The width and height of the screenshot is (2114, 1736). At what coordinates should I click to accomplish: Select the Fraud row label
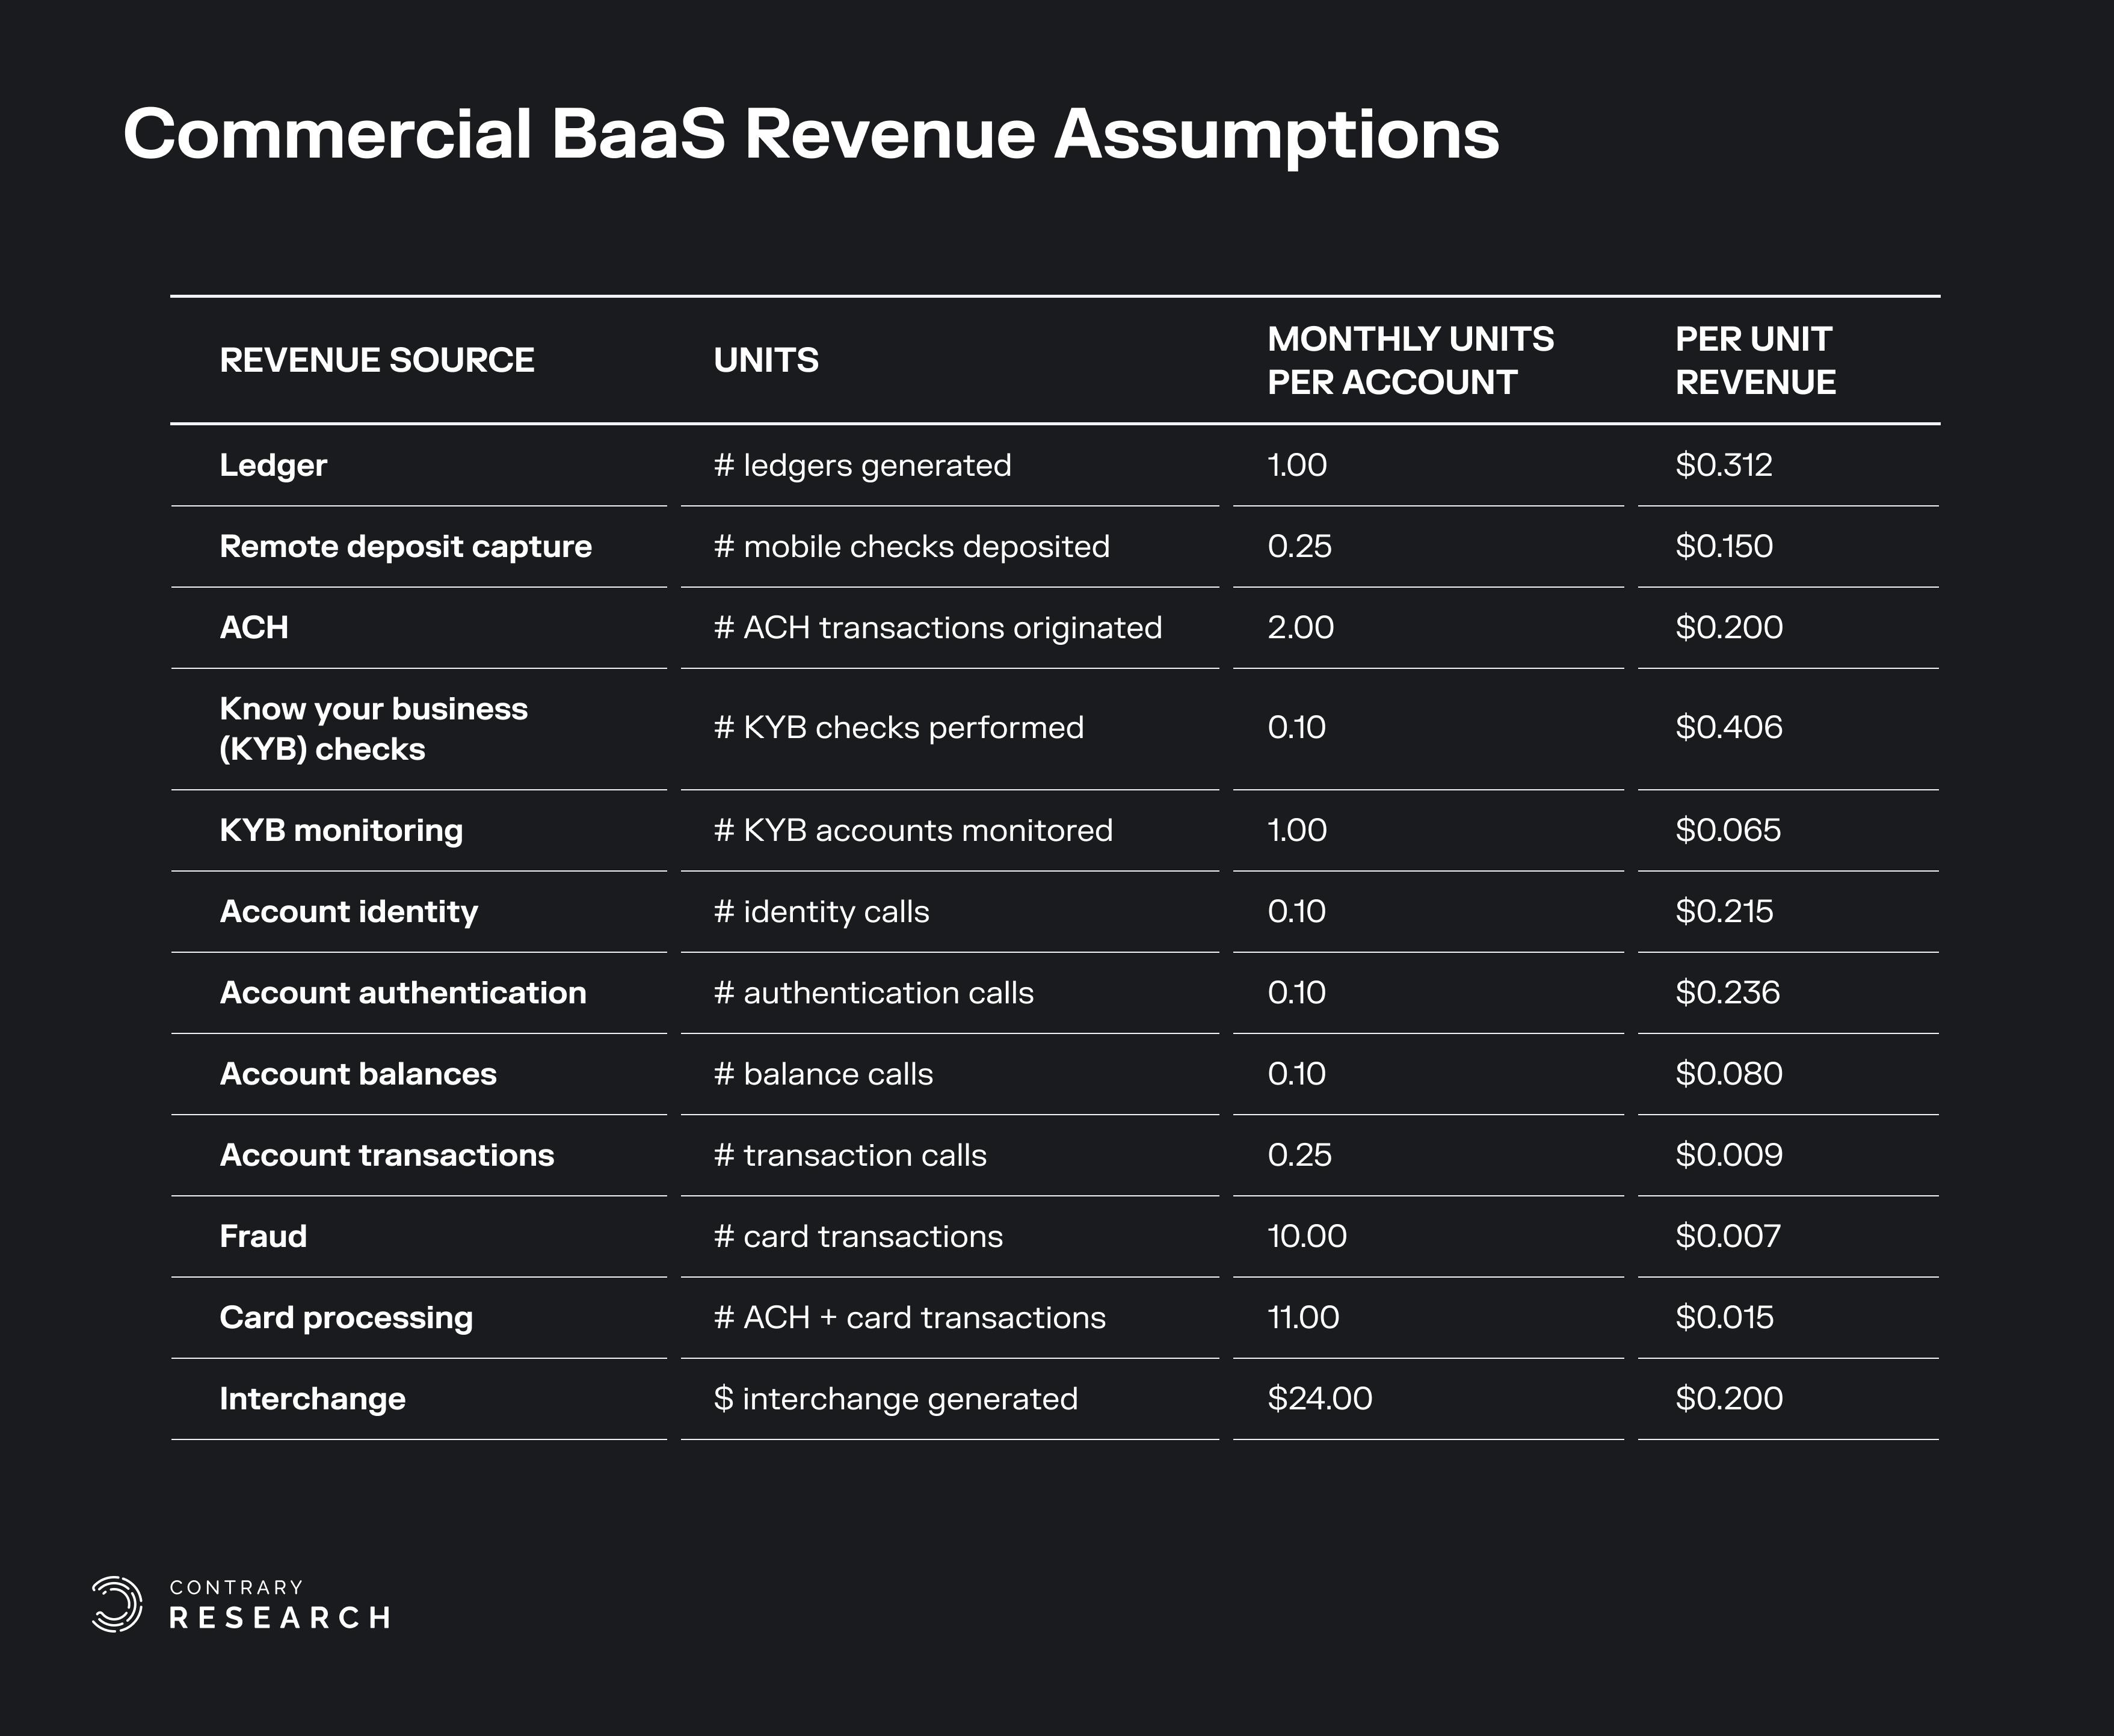tap(262, 1236)
